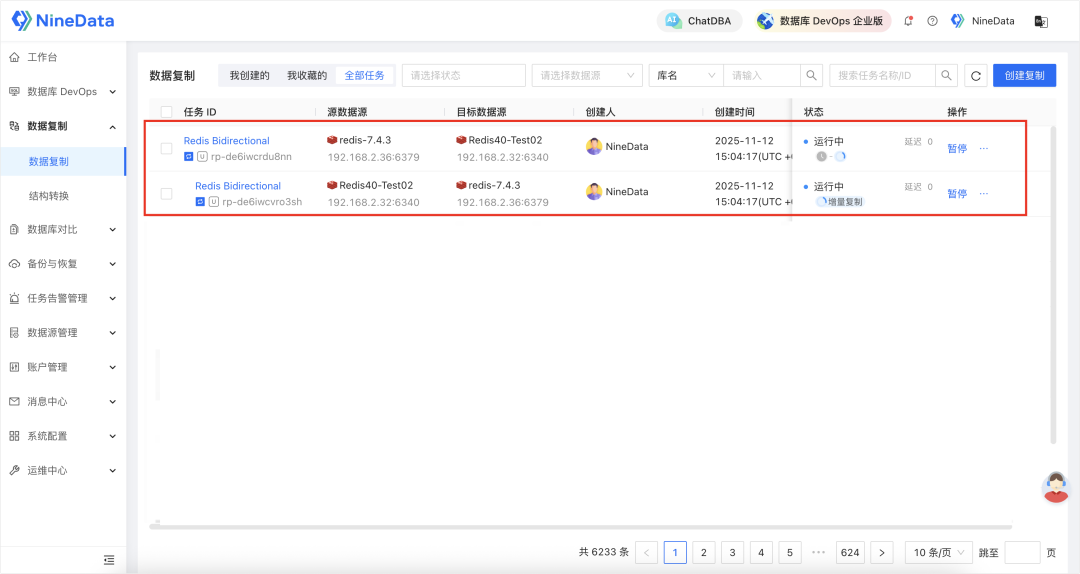Open more actions for the first task row
This screenshot has width=1080, height=574.
983,148
